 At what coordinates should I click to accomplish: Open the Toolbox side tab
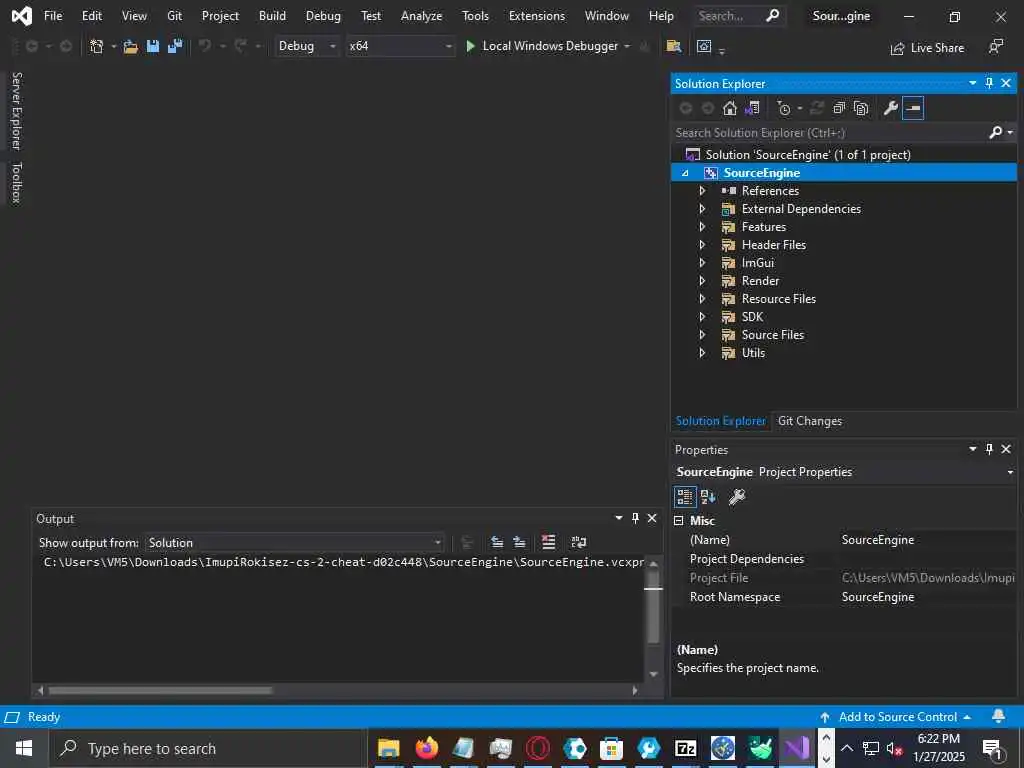tap(17, 183)
